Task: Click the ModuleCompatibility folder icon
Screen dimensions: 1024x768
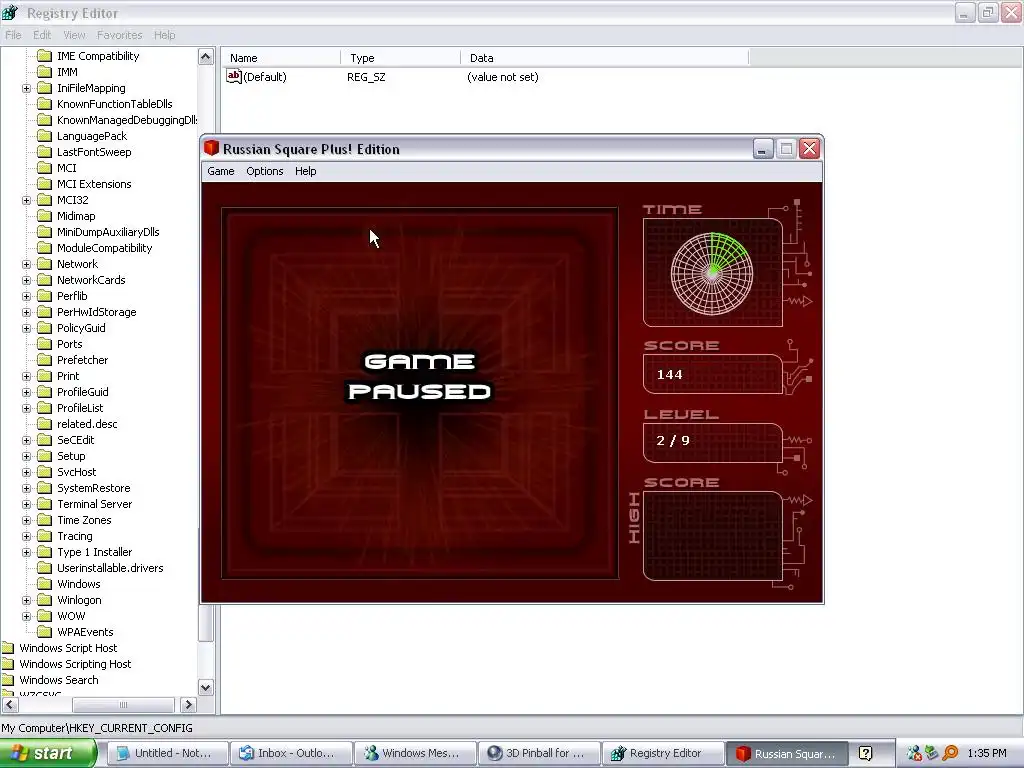Action: (x=44, y=248)
